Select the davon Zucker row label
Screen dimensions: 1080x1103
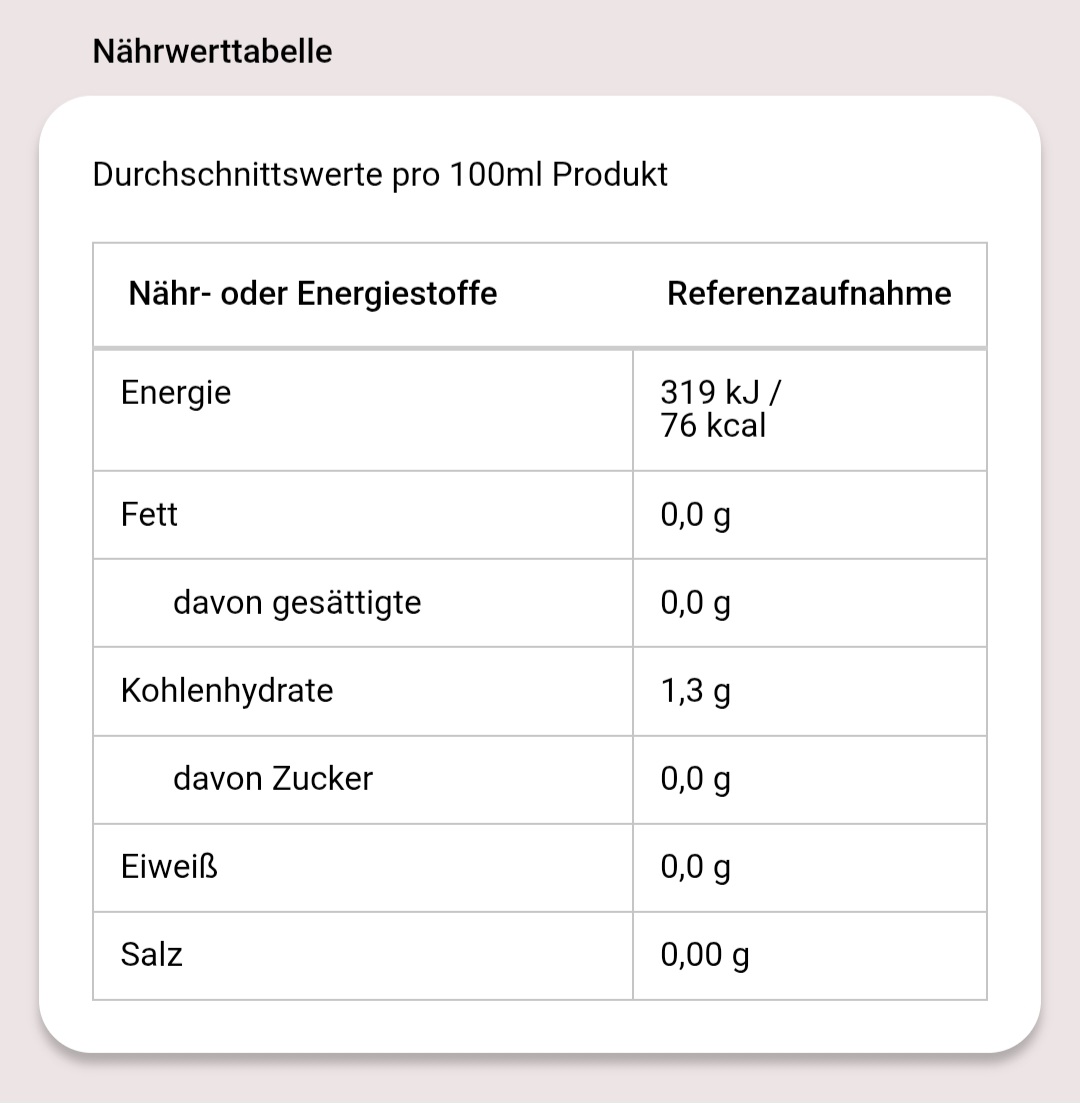click(x=273, y=779)
